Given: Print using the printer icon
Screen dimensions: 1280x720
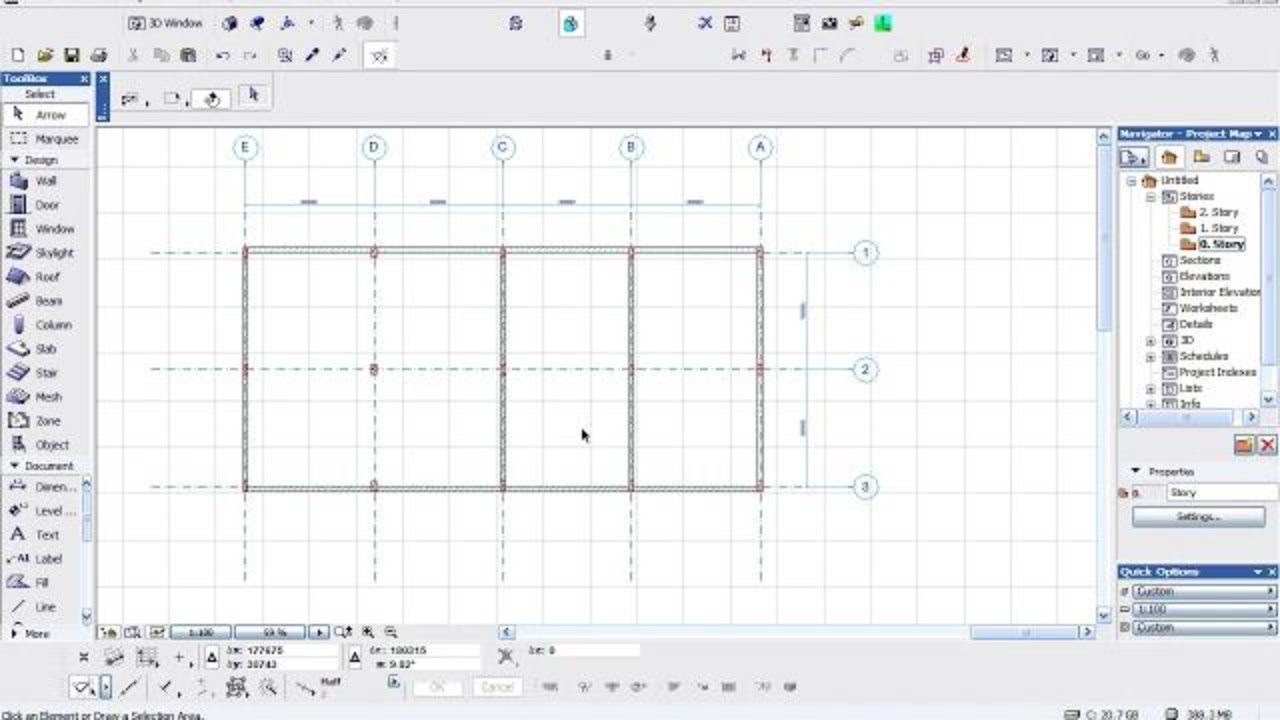Looking at the screenshot, I should (98, 56).
